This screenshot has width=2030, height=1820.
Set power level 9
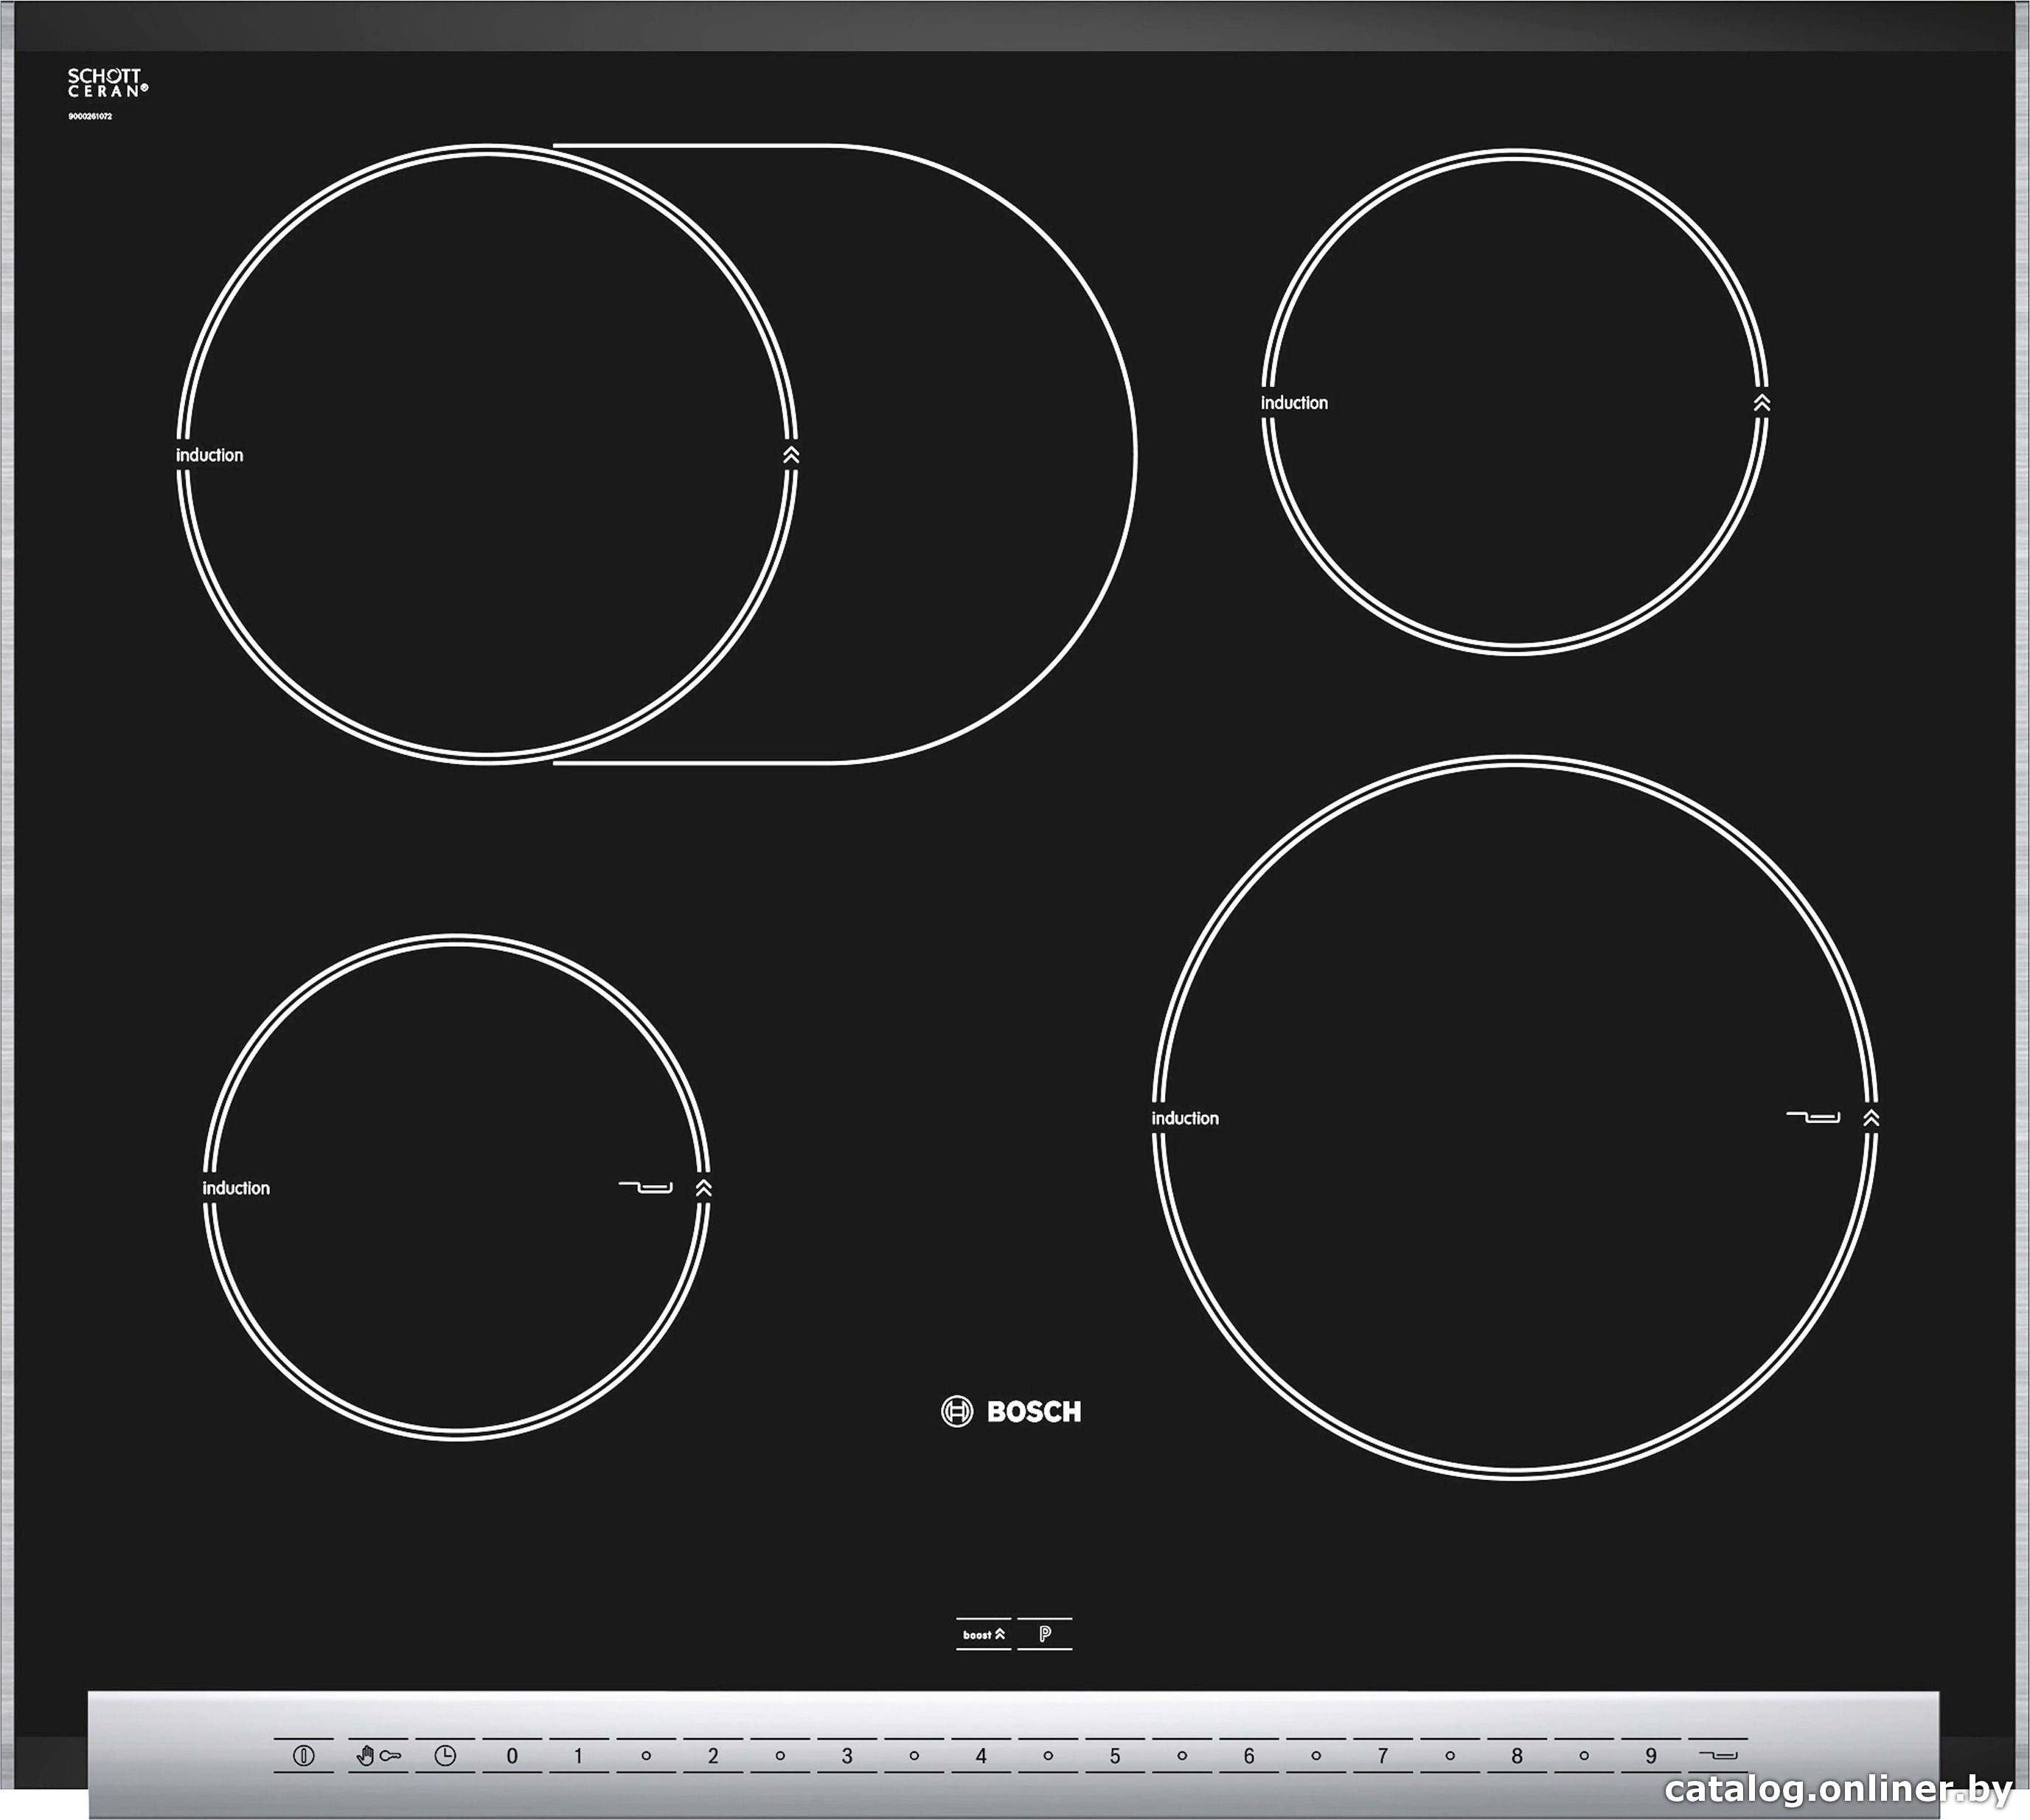coord(1651,1756)
